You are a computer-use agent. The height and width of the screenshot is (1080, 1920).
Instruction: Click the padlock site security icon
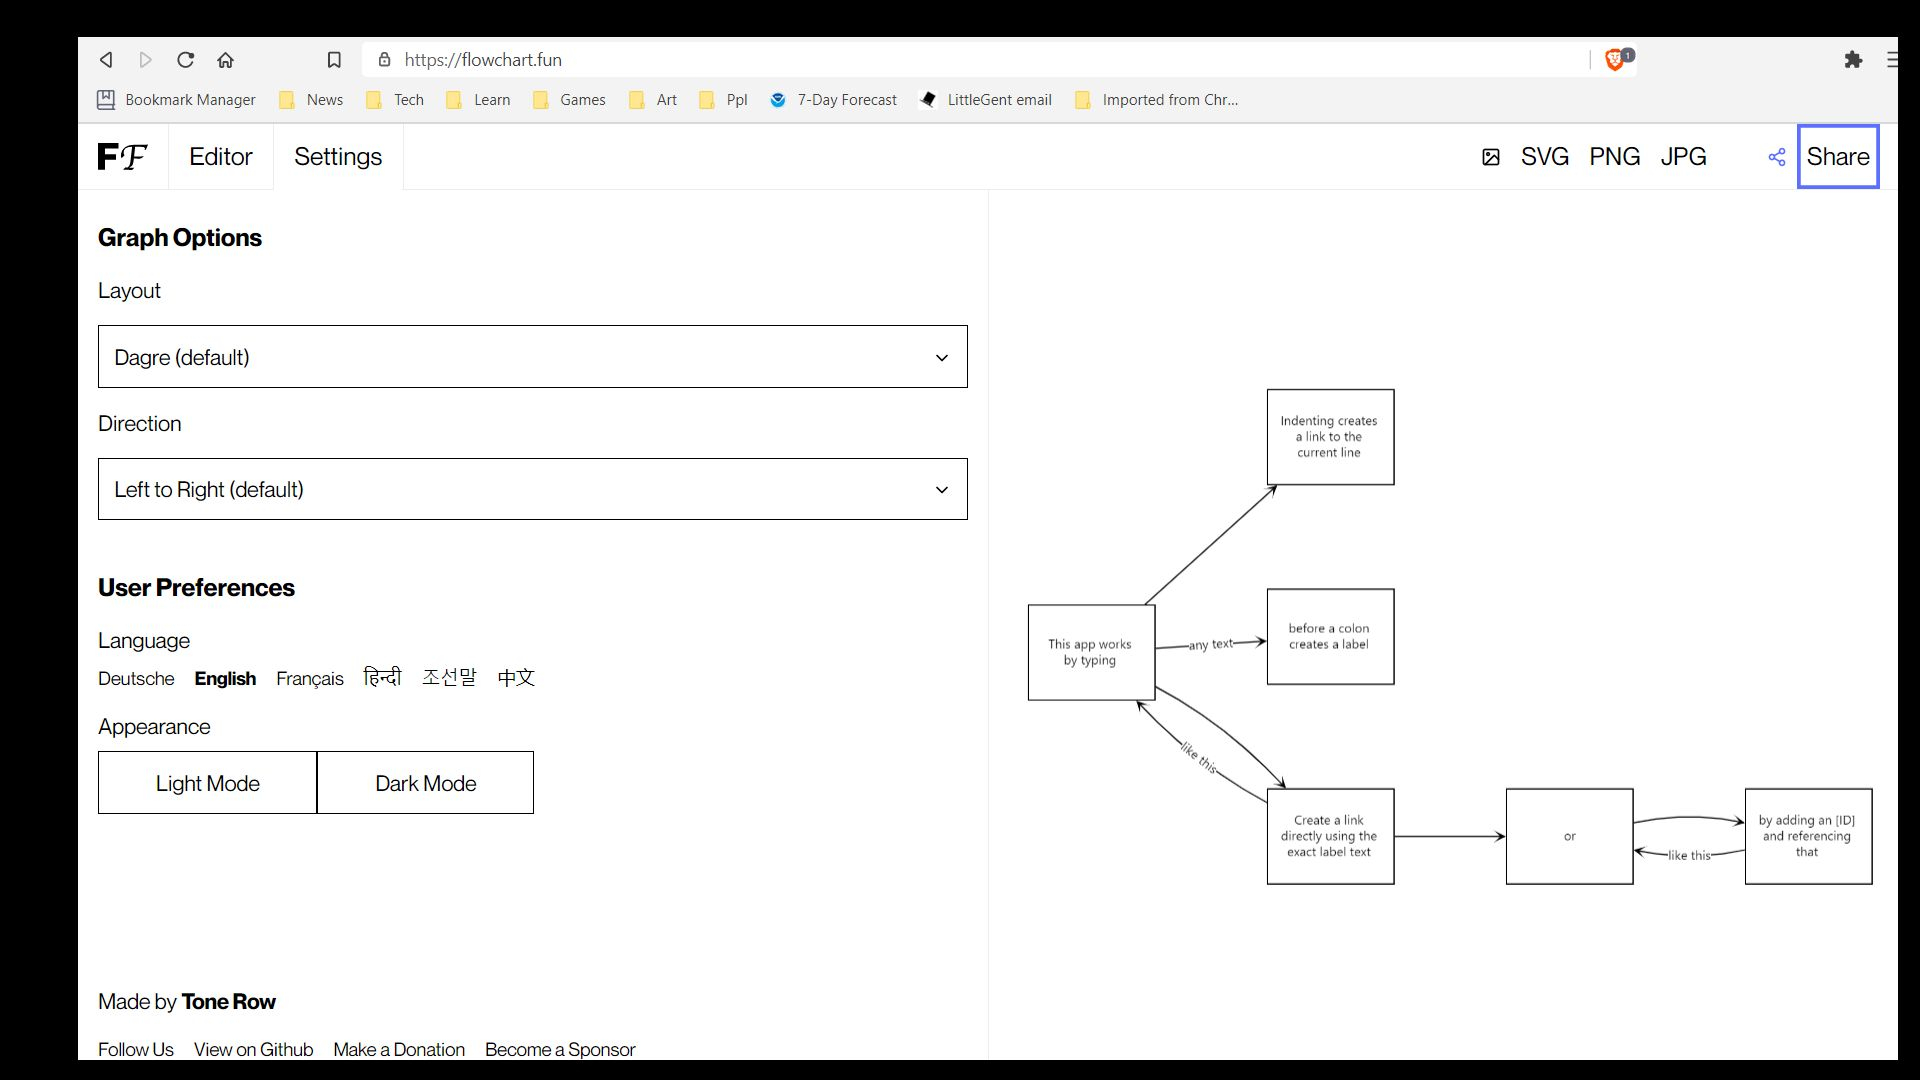[x=385, y=60]
